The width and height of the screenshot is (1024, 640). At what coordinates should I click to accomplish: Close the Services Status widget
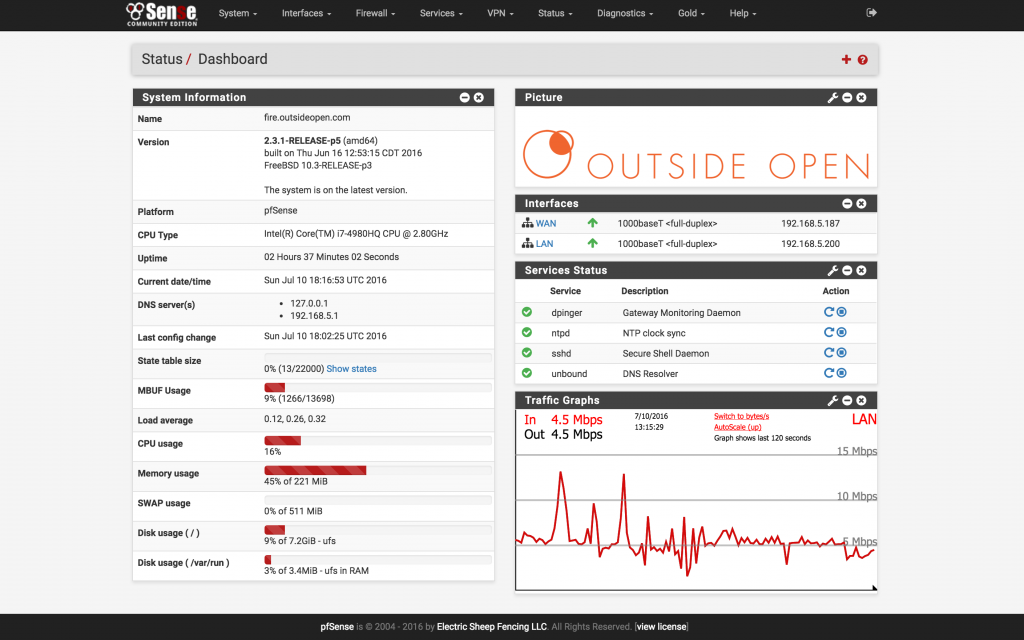861,270
